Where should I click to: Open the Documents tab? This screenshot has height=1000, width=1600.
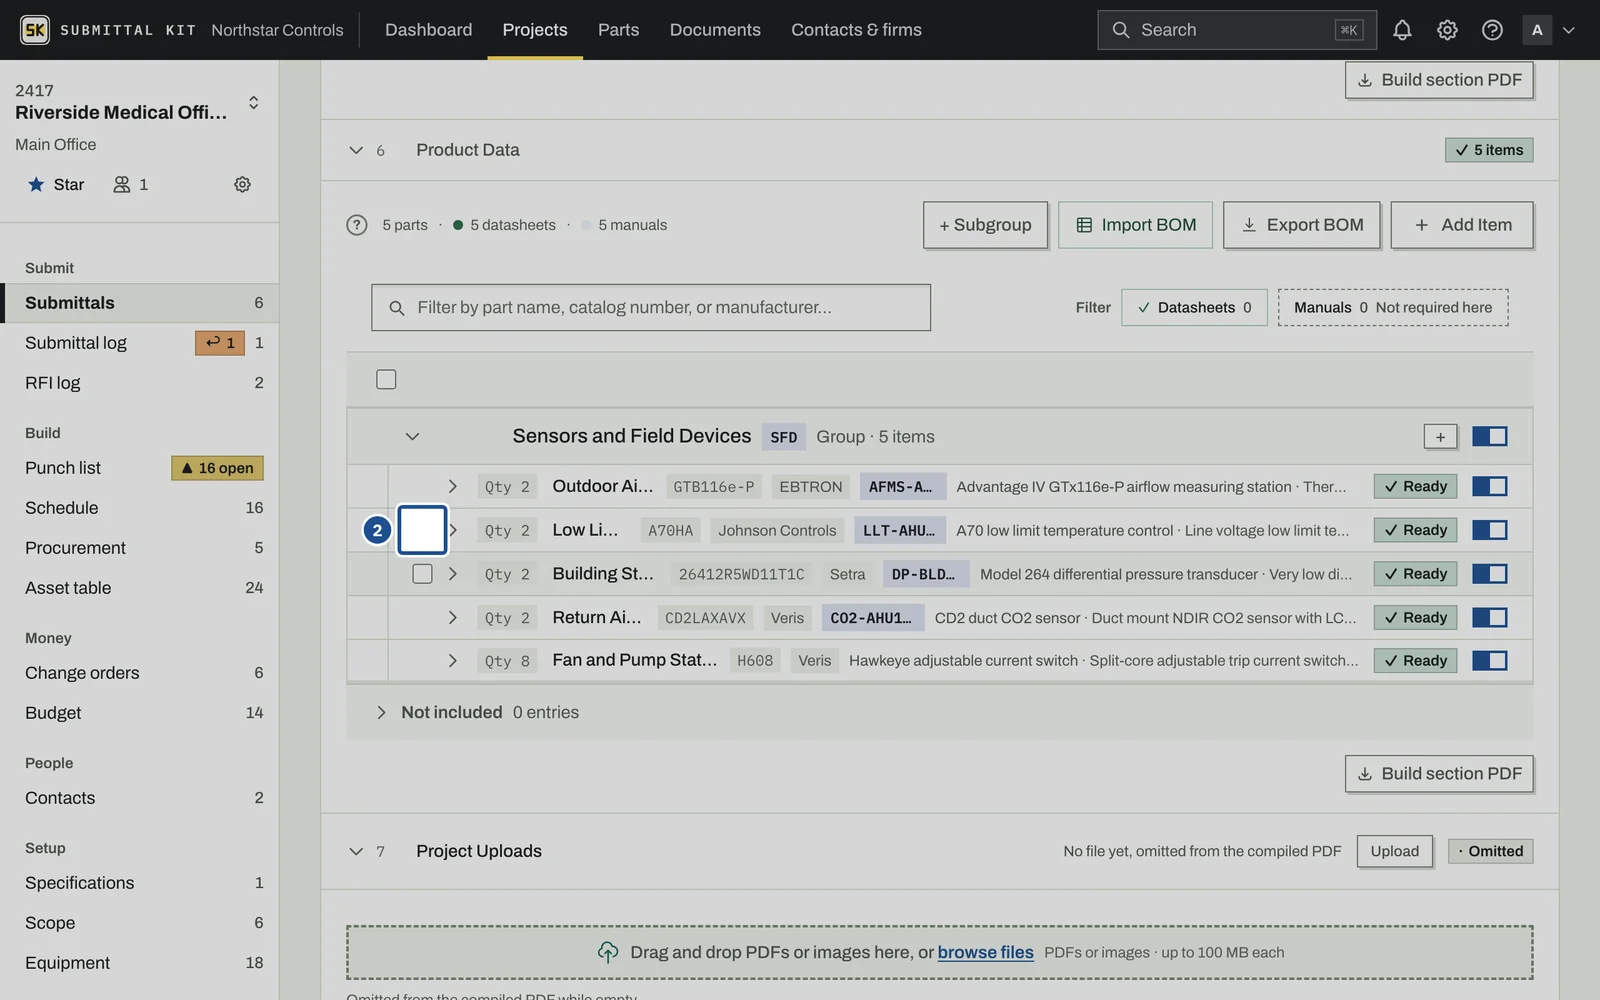tap(715, 30)
